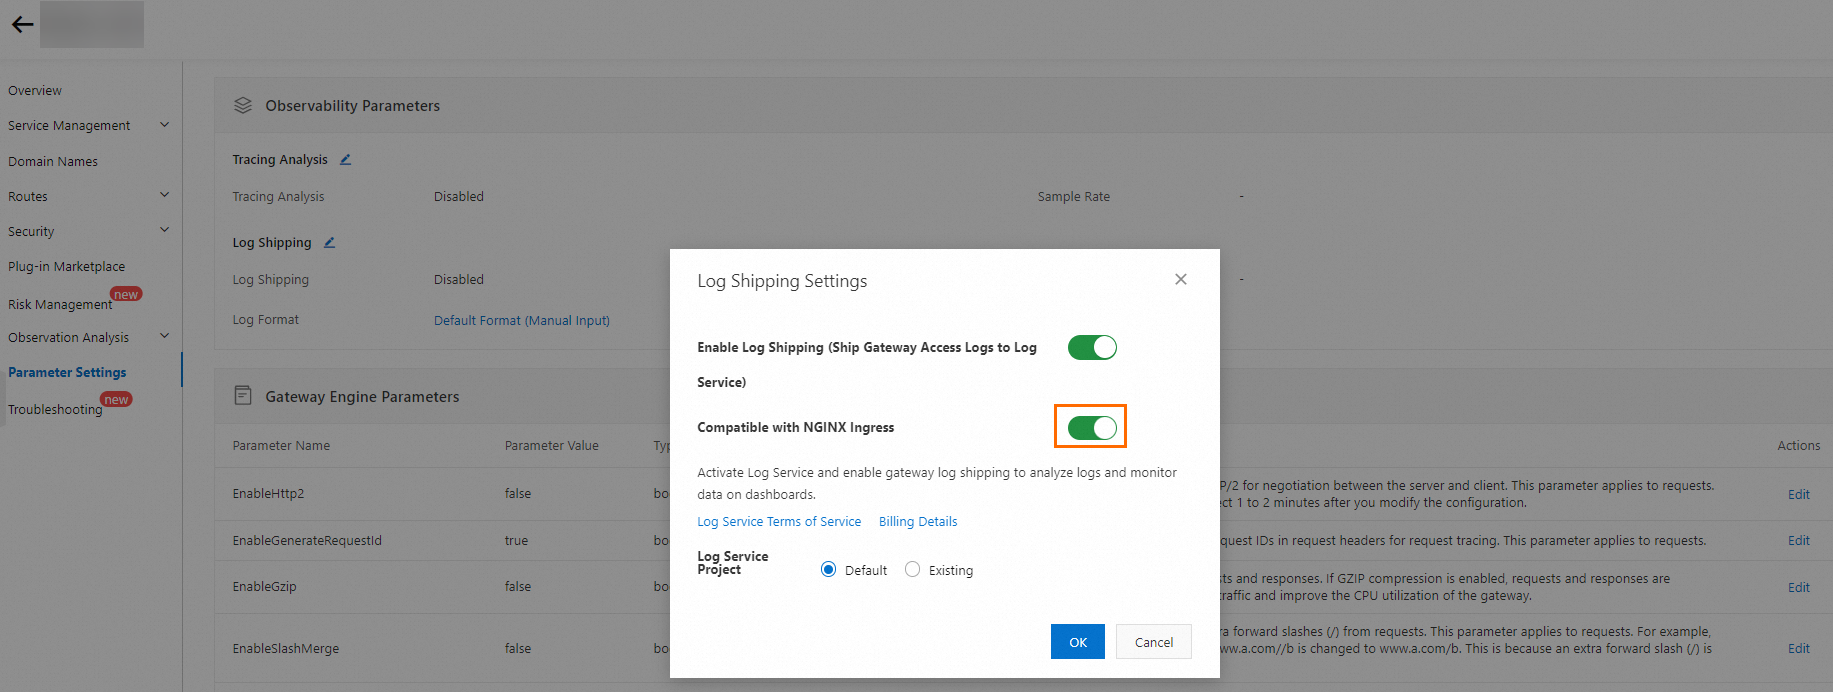Go back using the arrow icon
The width and height of the screenshot is (1833, 692).
(x=22, y=25)
